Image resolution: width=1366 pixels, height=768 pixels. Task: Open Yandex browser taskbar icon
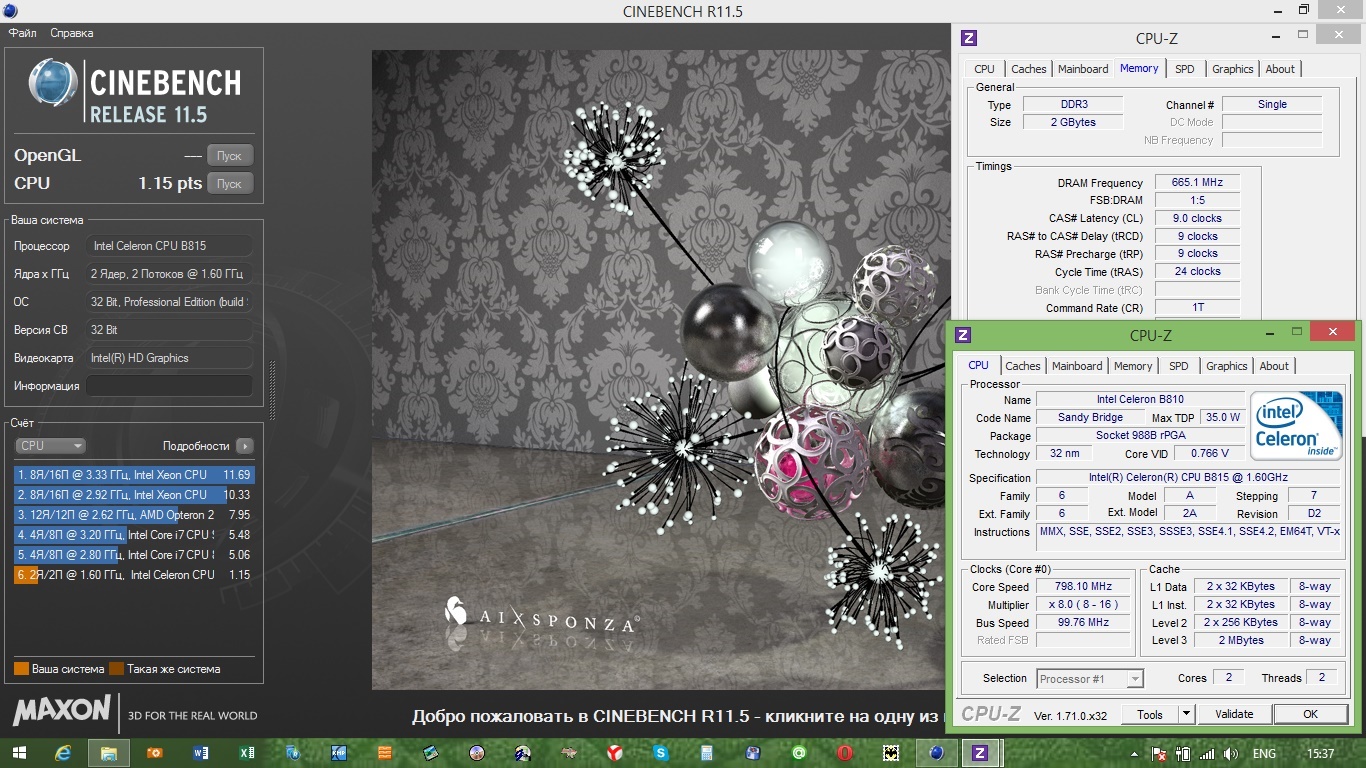point(615,753)
